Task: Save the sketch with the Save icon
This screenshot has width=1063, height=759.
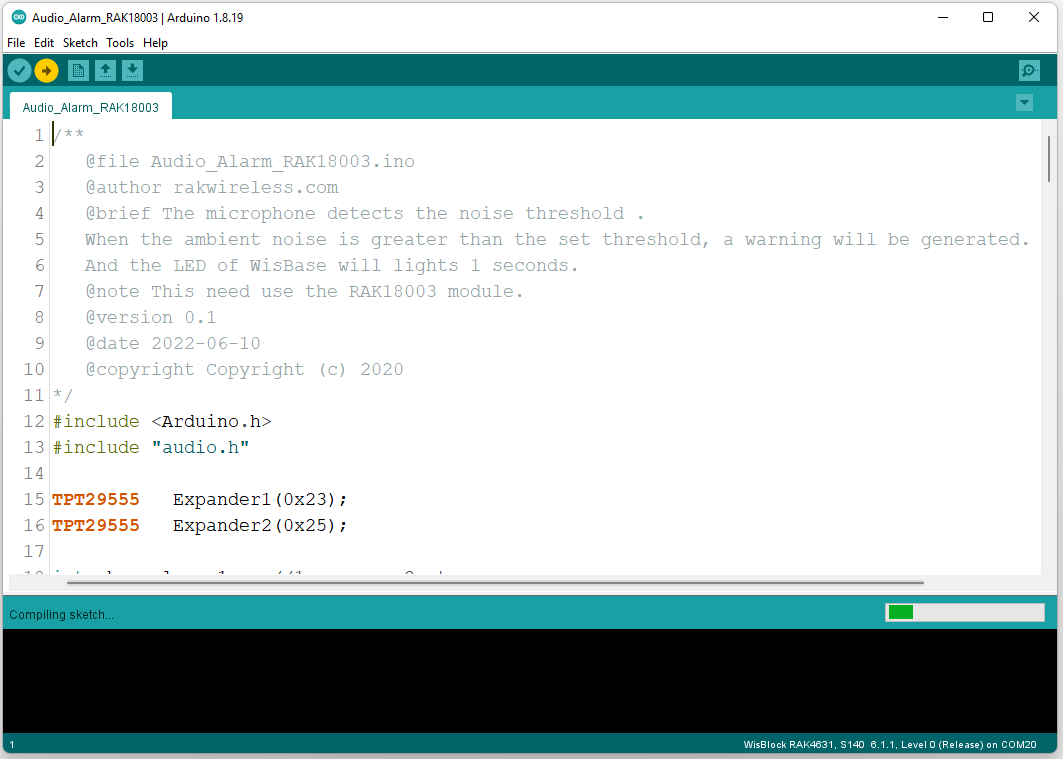Action: [132, 70]
